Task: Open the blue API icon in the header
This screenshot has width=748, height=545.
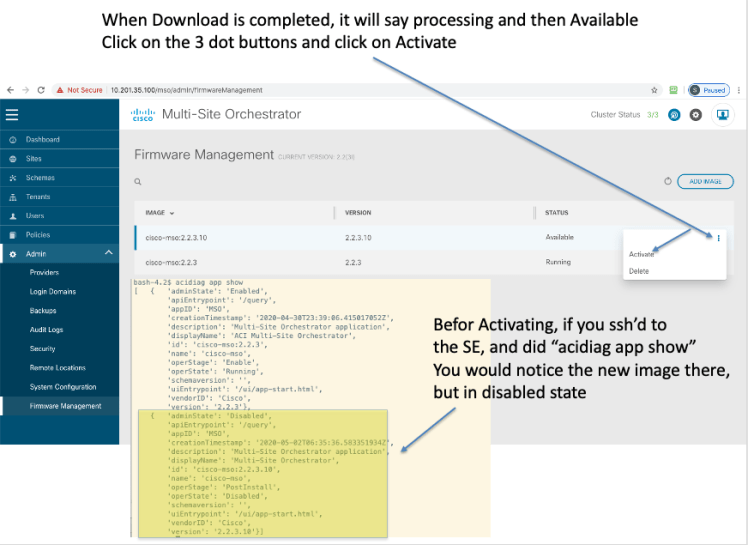Action: coord(674,115)
